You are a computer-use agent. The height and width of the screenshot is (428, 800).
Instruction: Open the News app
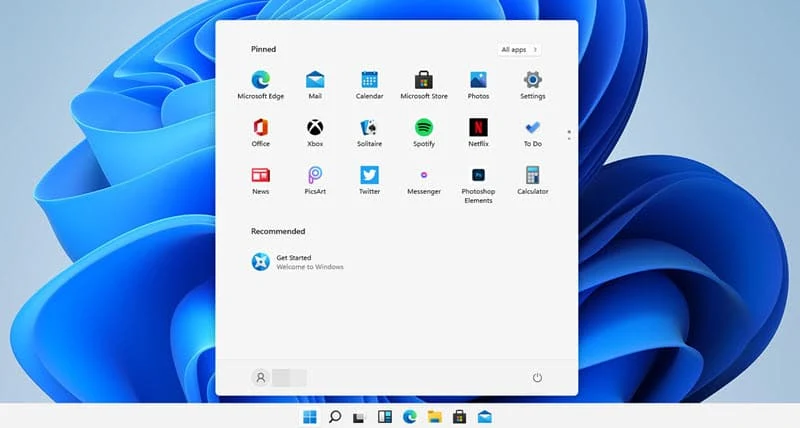pos(260,181)
